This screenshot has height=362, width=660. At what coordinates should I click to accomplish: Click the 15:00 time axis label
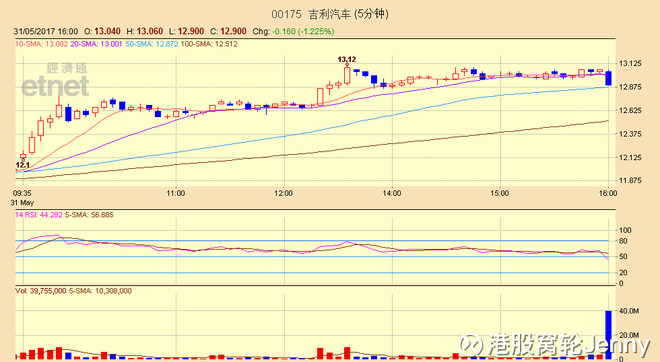coord(499,193)
